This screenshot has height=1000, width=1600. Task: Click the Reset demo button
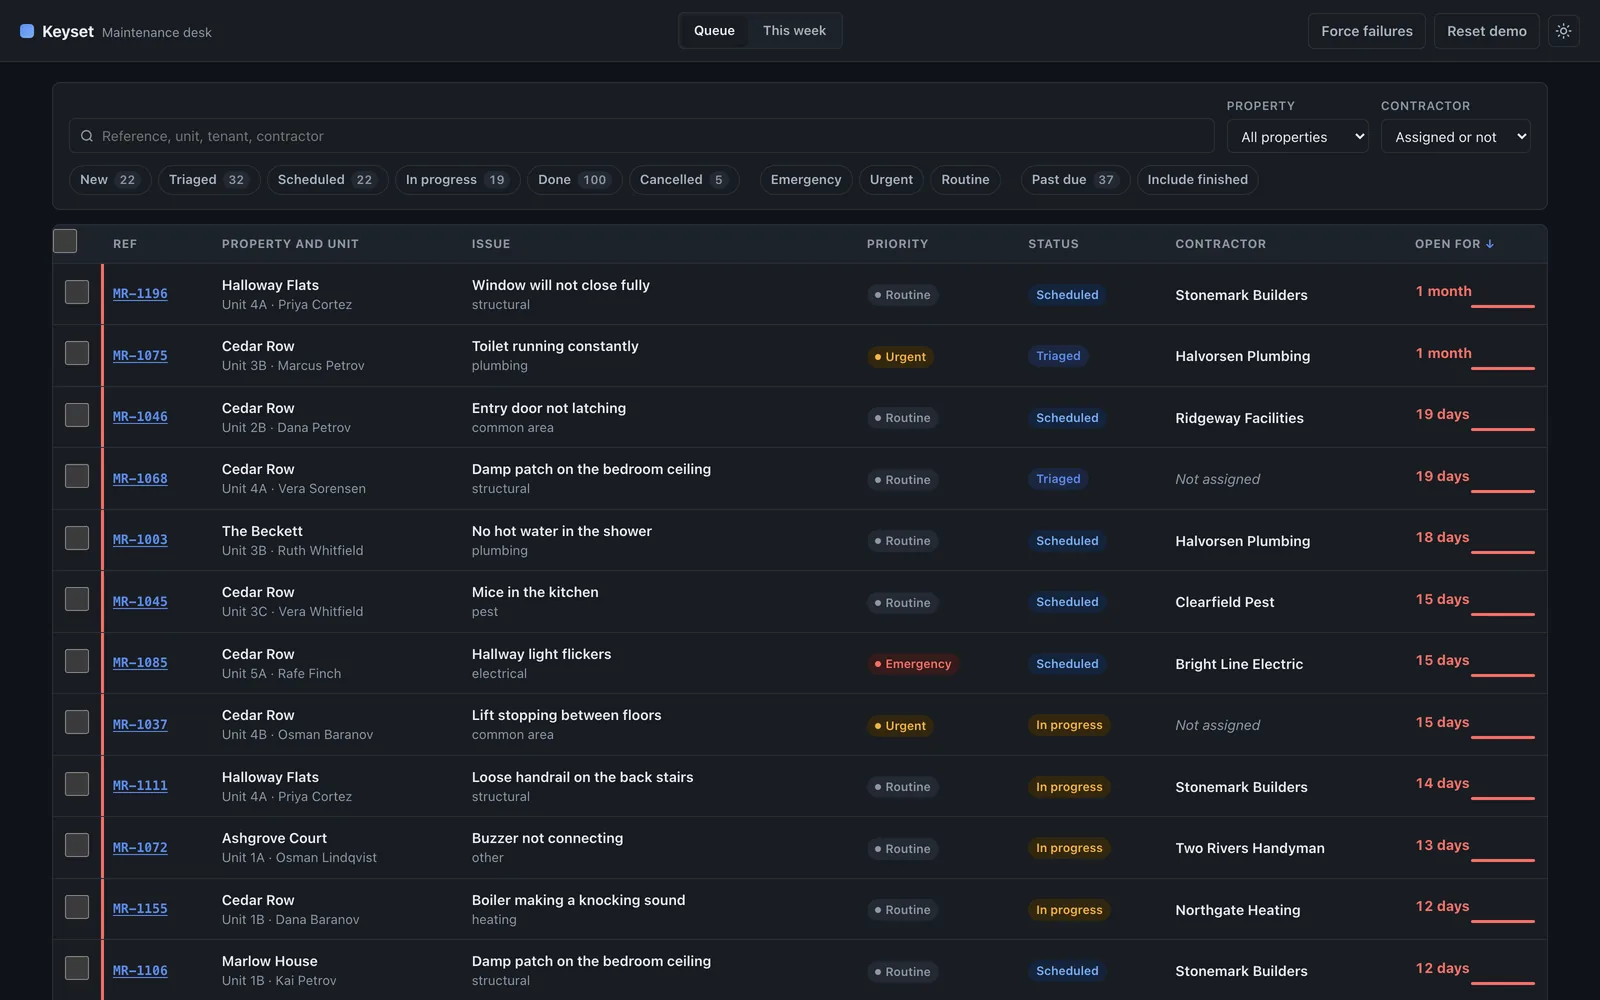tap(1487, 31)
